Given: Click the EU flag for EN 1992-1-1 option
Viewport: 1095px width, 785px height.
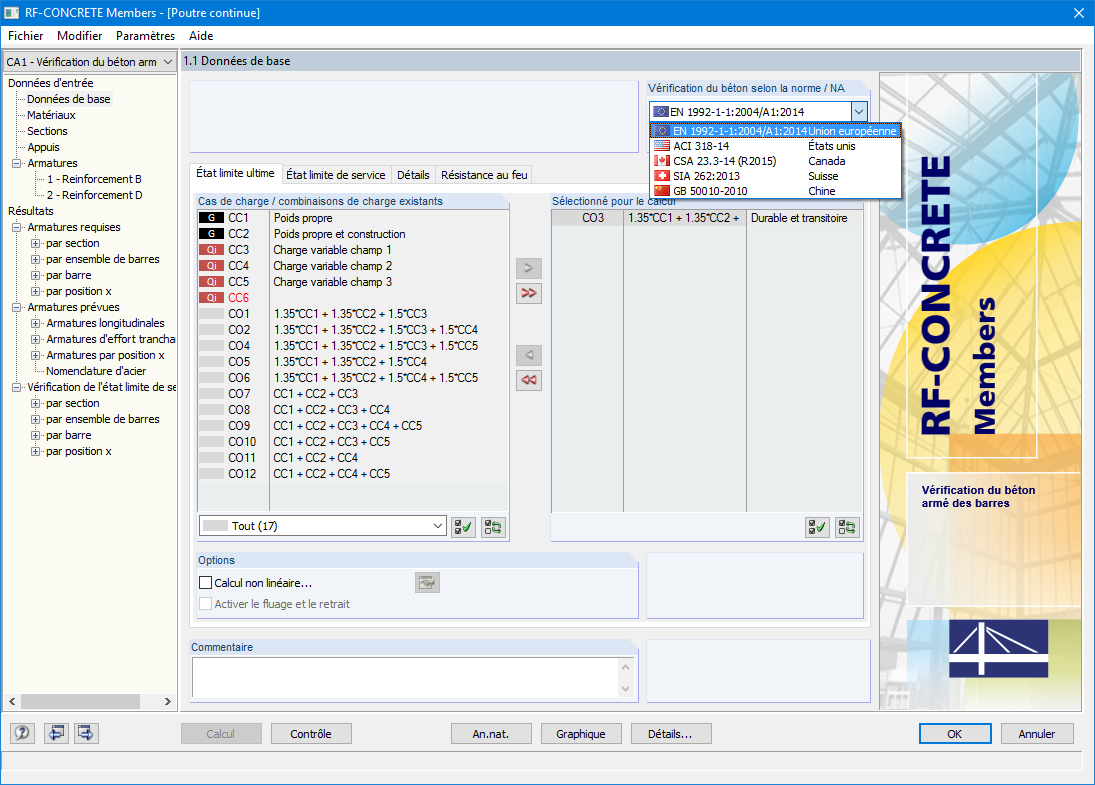Looking at the screenshot, I should tap(661, 131).
